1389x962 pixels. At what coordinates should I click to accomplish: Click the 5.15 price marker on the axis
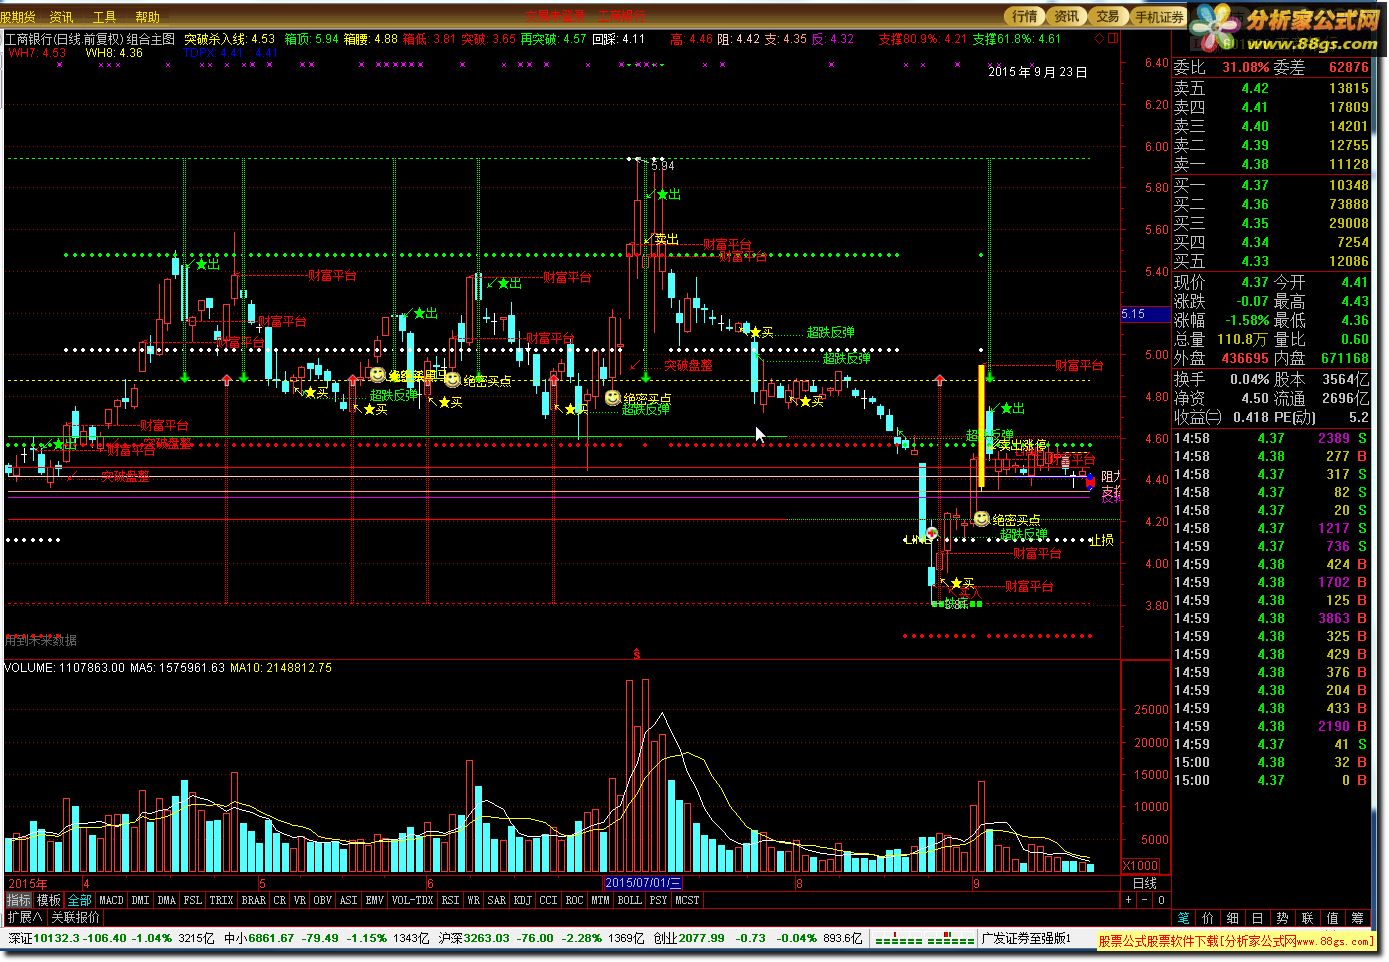[x=1145, y=314]
